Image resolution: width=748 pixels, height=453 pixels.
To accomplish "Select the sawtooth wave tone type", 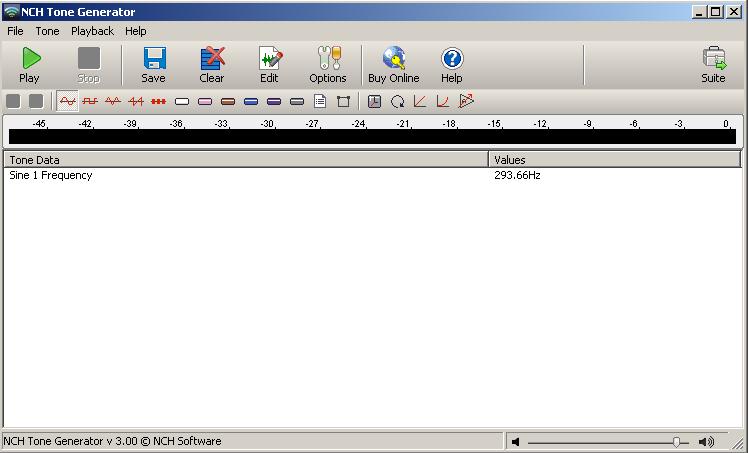I will pyautogui.click(x=136, y=101).
